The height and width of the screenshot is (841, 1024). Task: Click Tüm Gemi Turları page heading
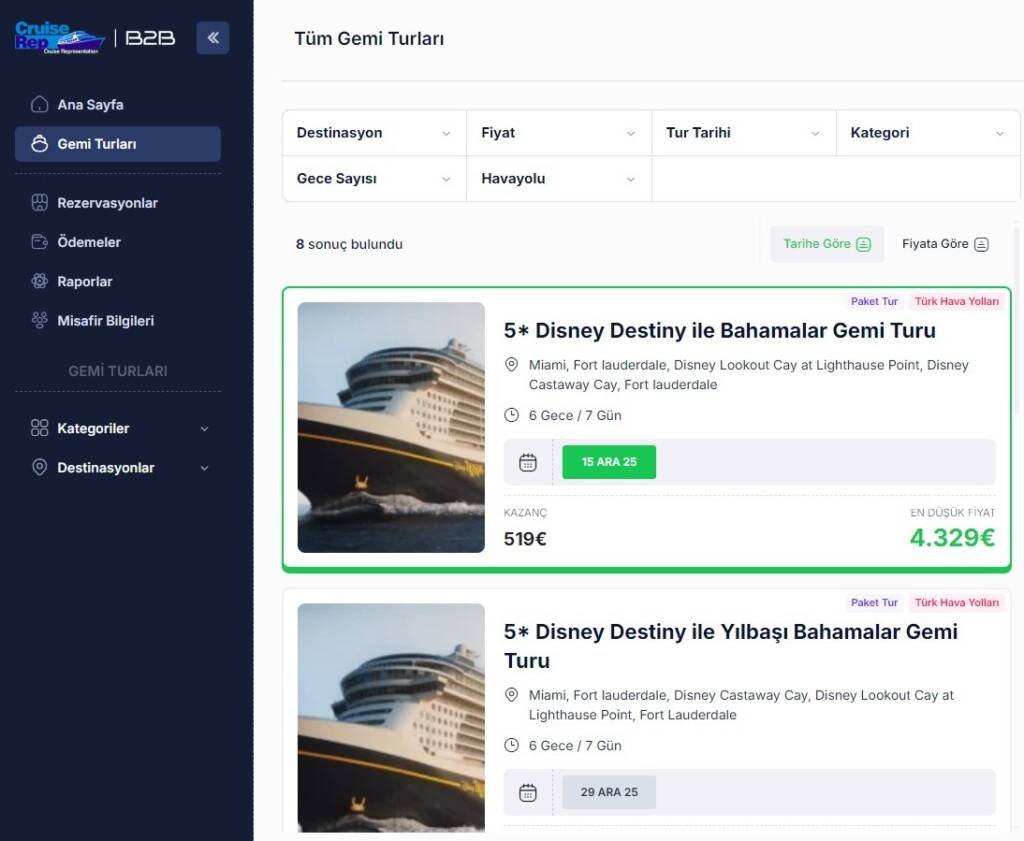(369, 39)
